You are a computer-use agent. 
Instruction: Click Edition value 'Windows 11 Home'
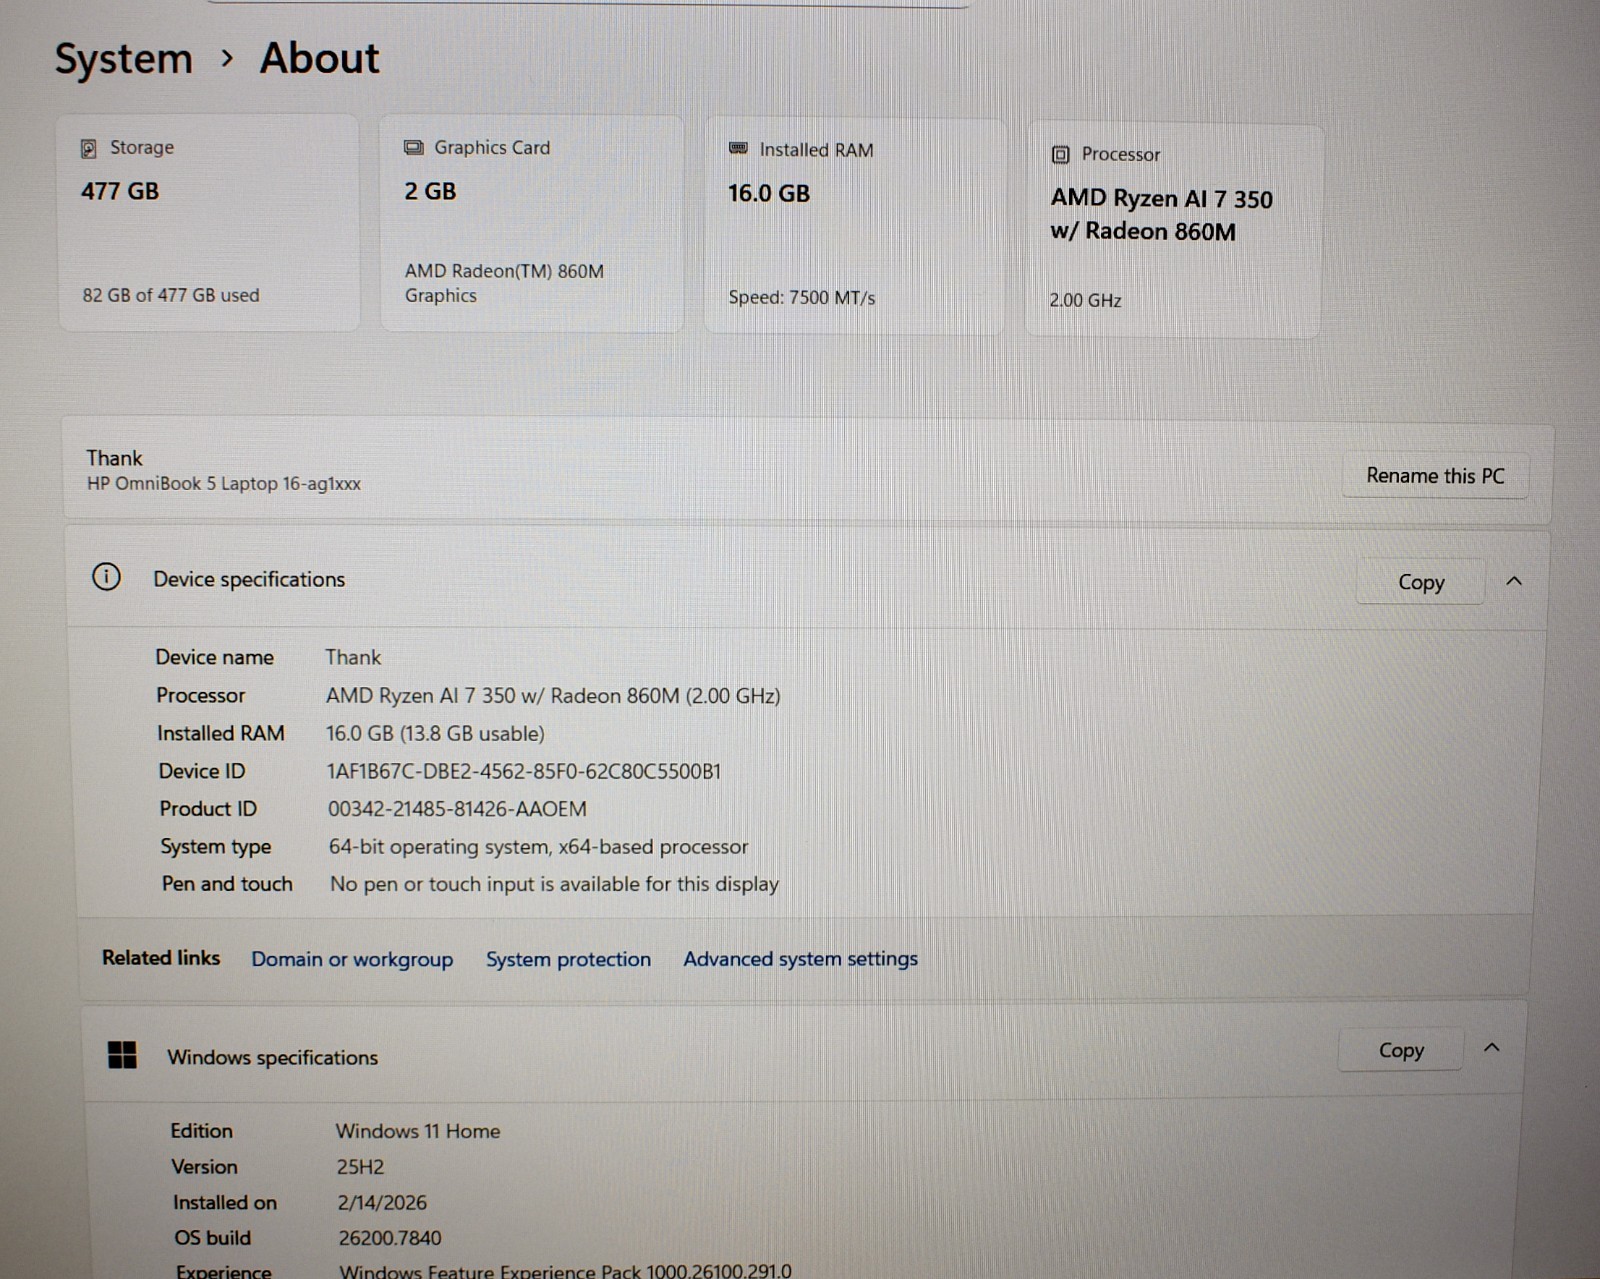(x=418, y=1131)
